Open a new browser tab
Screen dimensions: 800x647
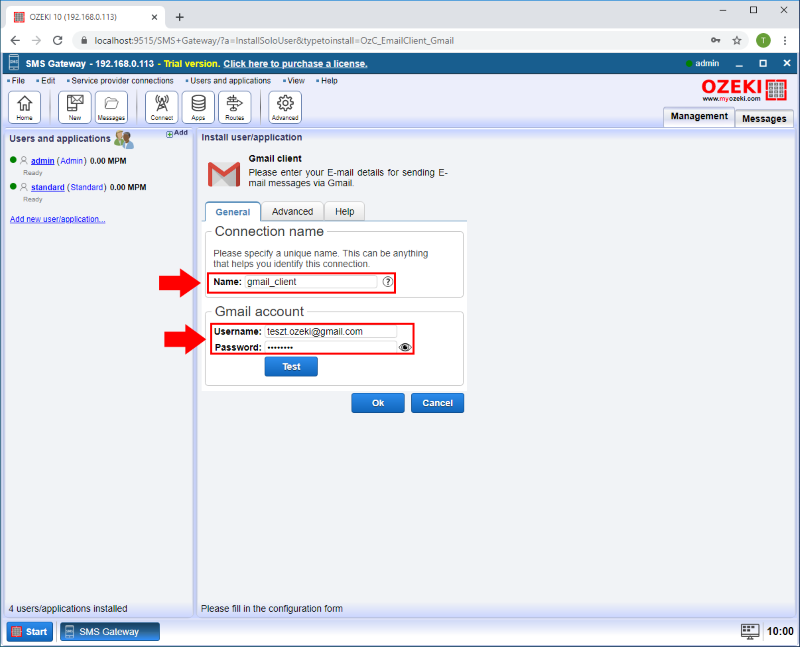coord(180,17)
